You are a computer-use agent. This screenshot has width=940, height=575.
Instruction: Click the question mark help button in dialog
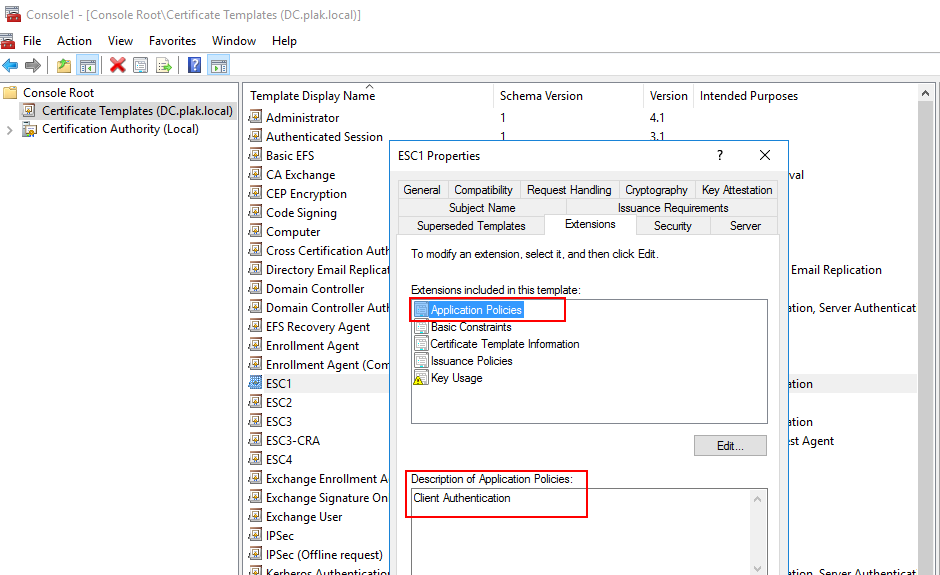[719, 156]
